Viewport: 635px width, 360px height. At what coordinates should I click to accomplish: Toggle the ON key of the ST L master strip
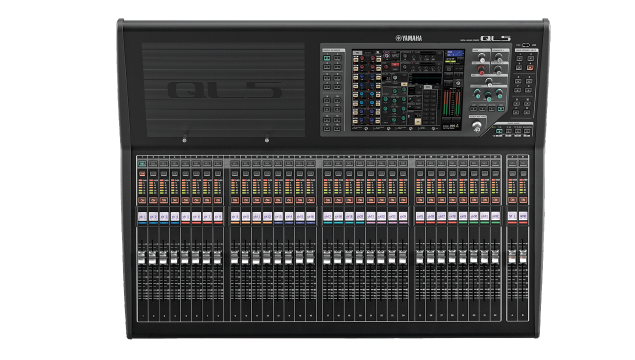(512, 200)
